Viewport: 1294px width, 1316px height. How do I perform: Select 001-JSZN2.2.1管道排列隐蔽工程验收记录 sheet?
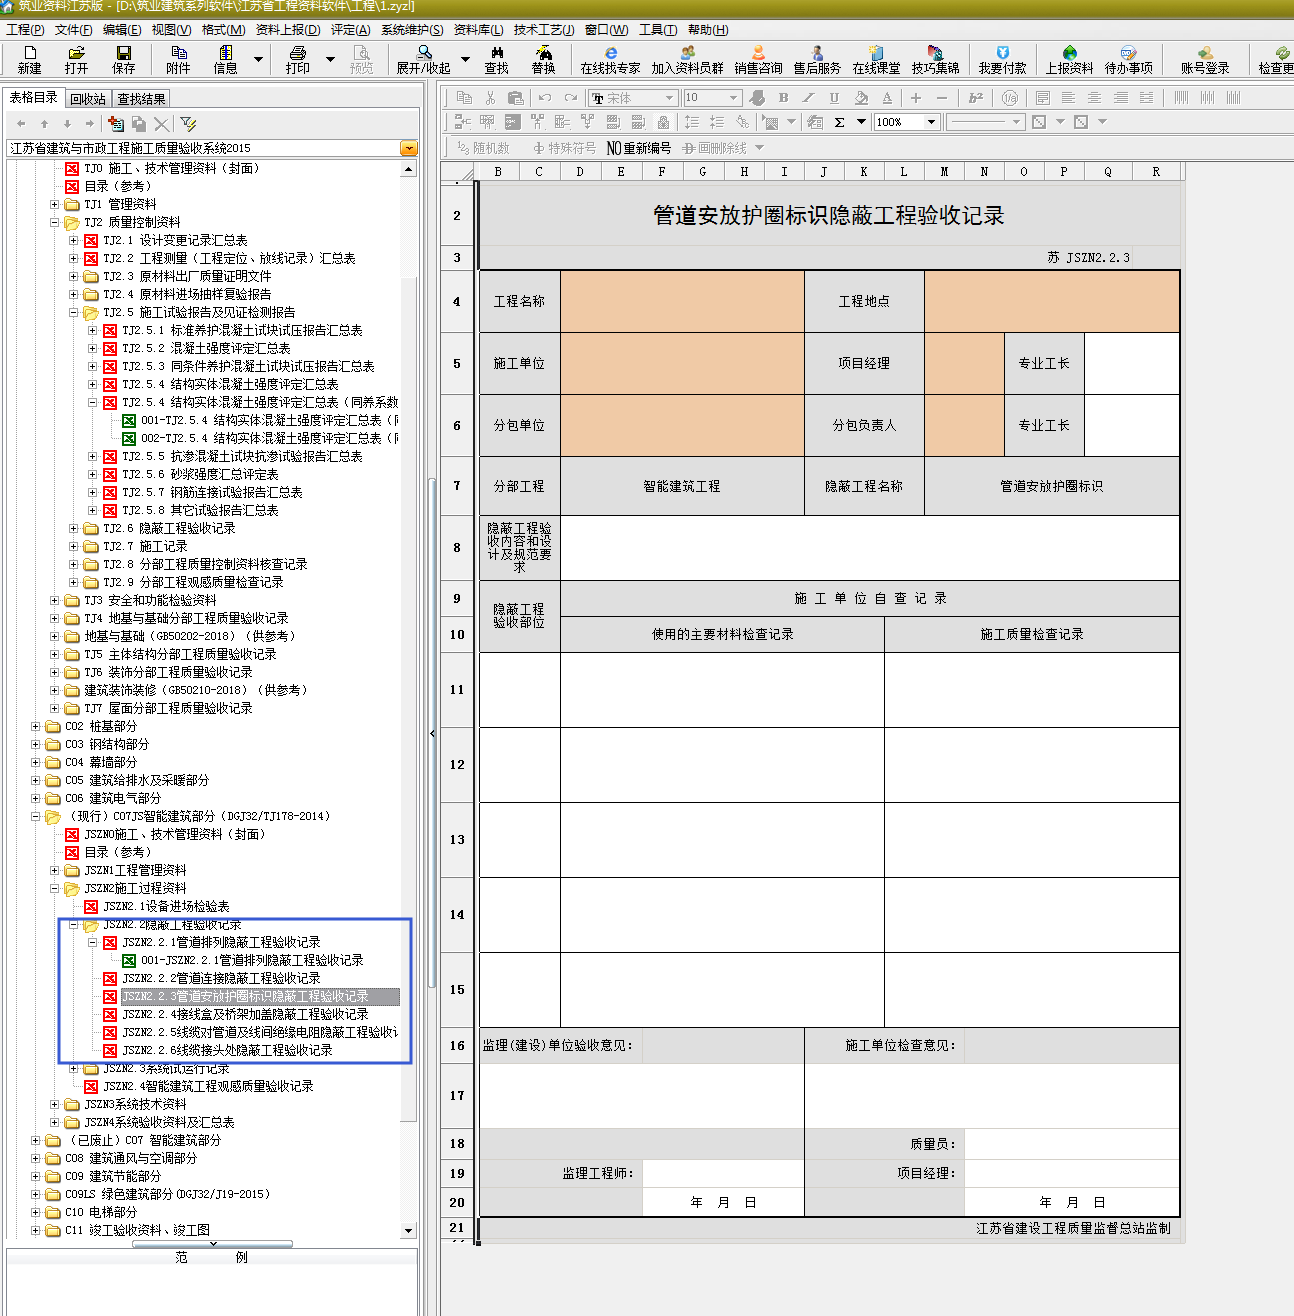point(252,960)
